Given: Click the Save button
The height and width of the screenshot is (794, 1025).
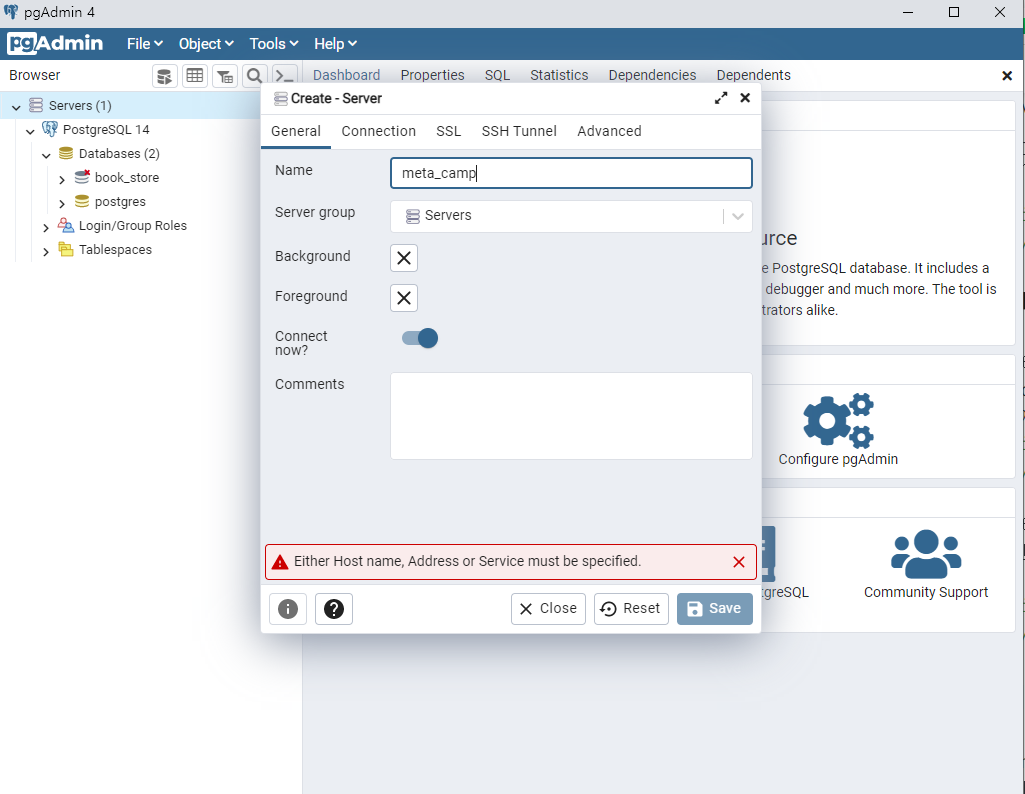Looking at the screenshot, I should pos(714,609).
